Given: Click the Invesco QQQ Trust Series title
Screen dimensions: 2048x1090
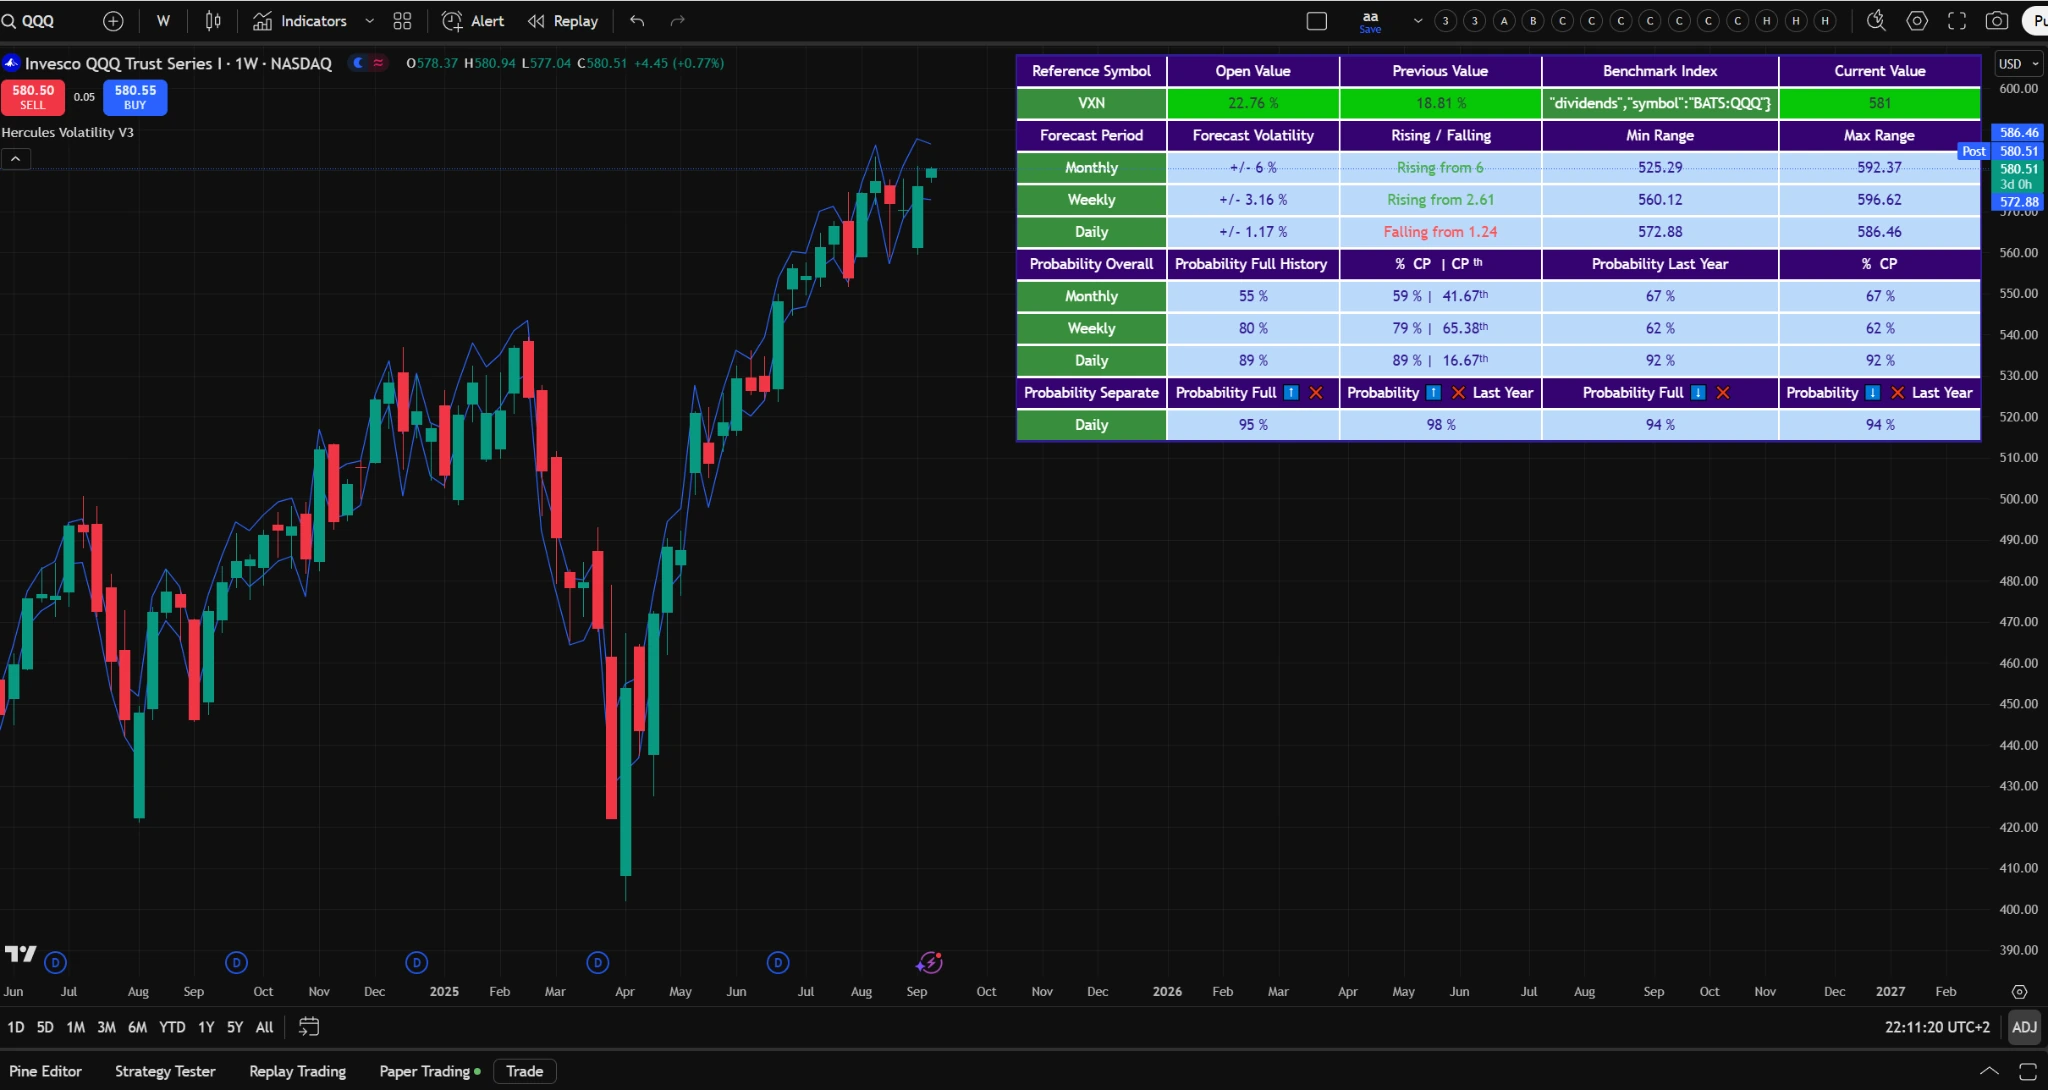Looking at the screenshot, I should [x=123, y=63].
